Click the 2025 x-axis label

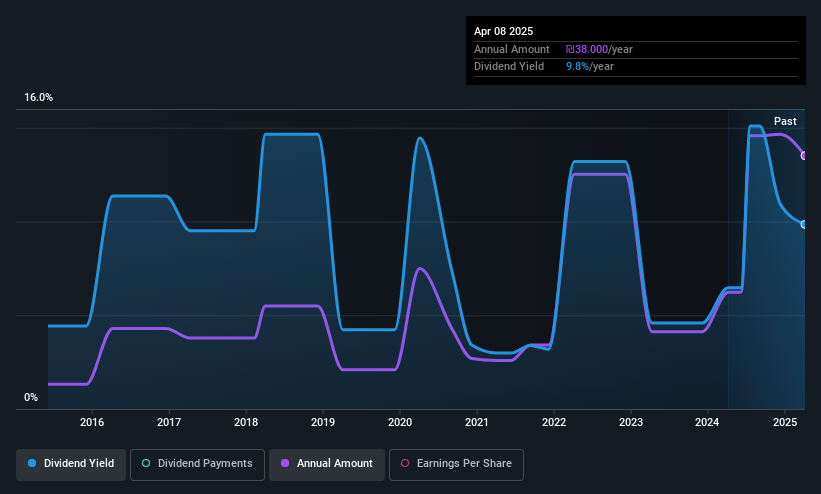[x=785, y=422]
